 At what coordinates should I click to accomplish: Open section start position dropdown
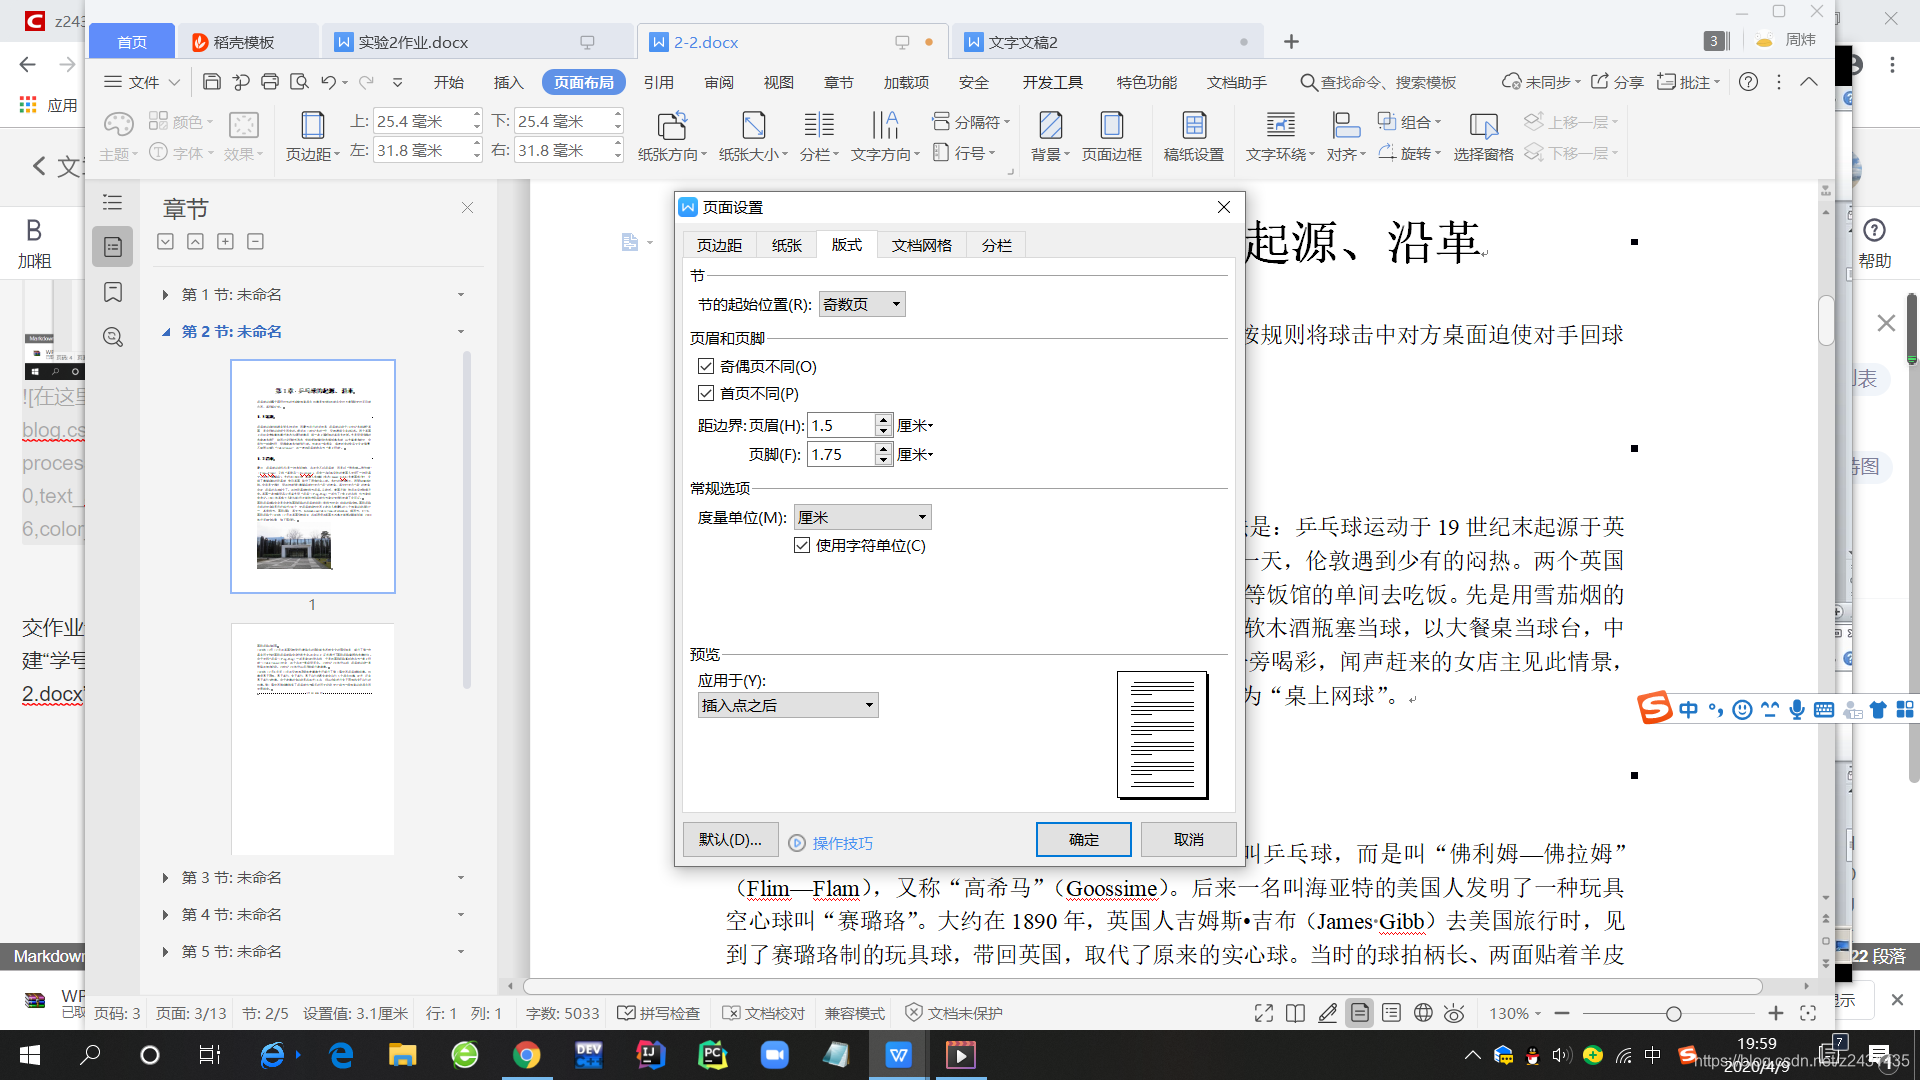coord(862,304)
